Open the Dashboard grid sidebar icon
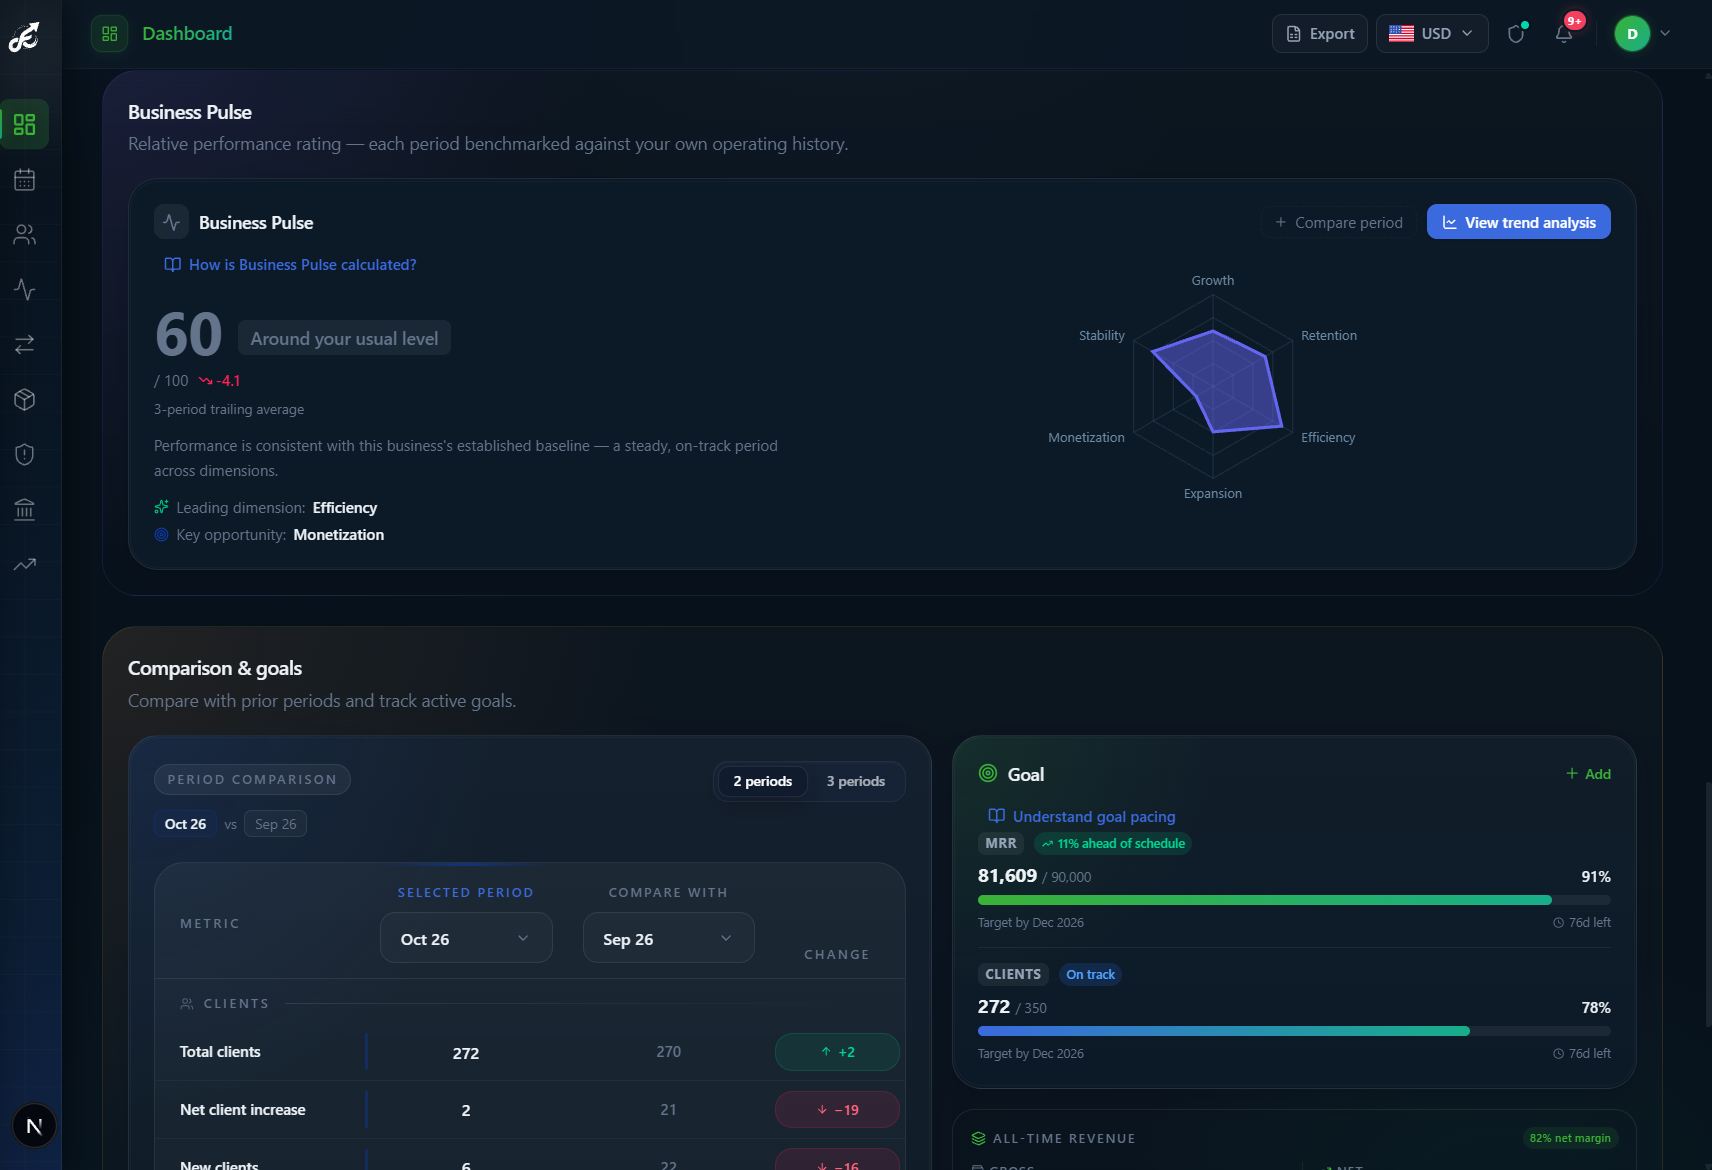The image size is (1712, 1170). pos(25,124)
